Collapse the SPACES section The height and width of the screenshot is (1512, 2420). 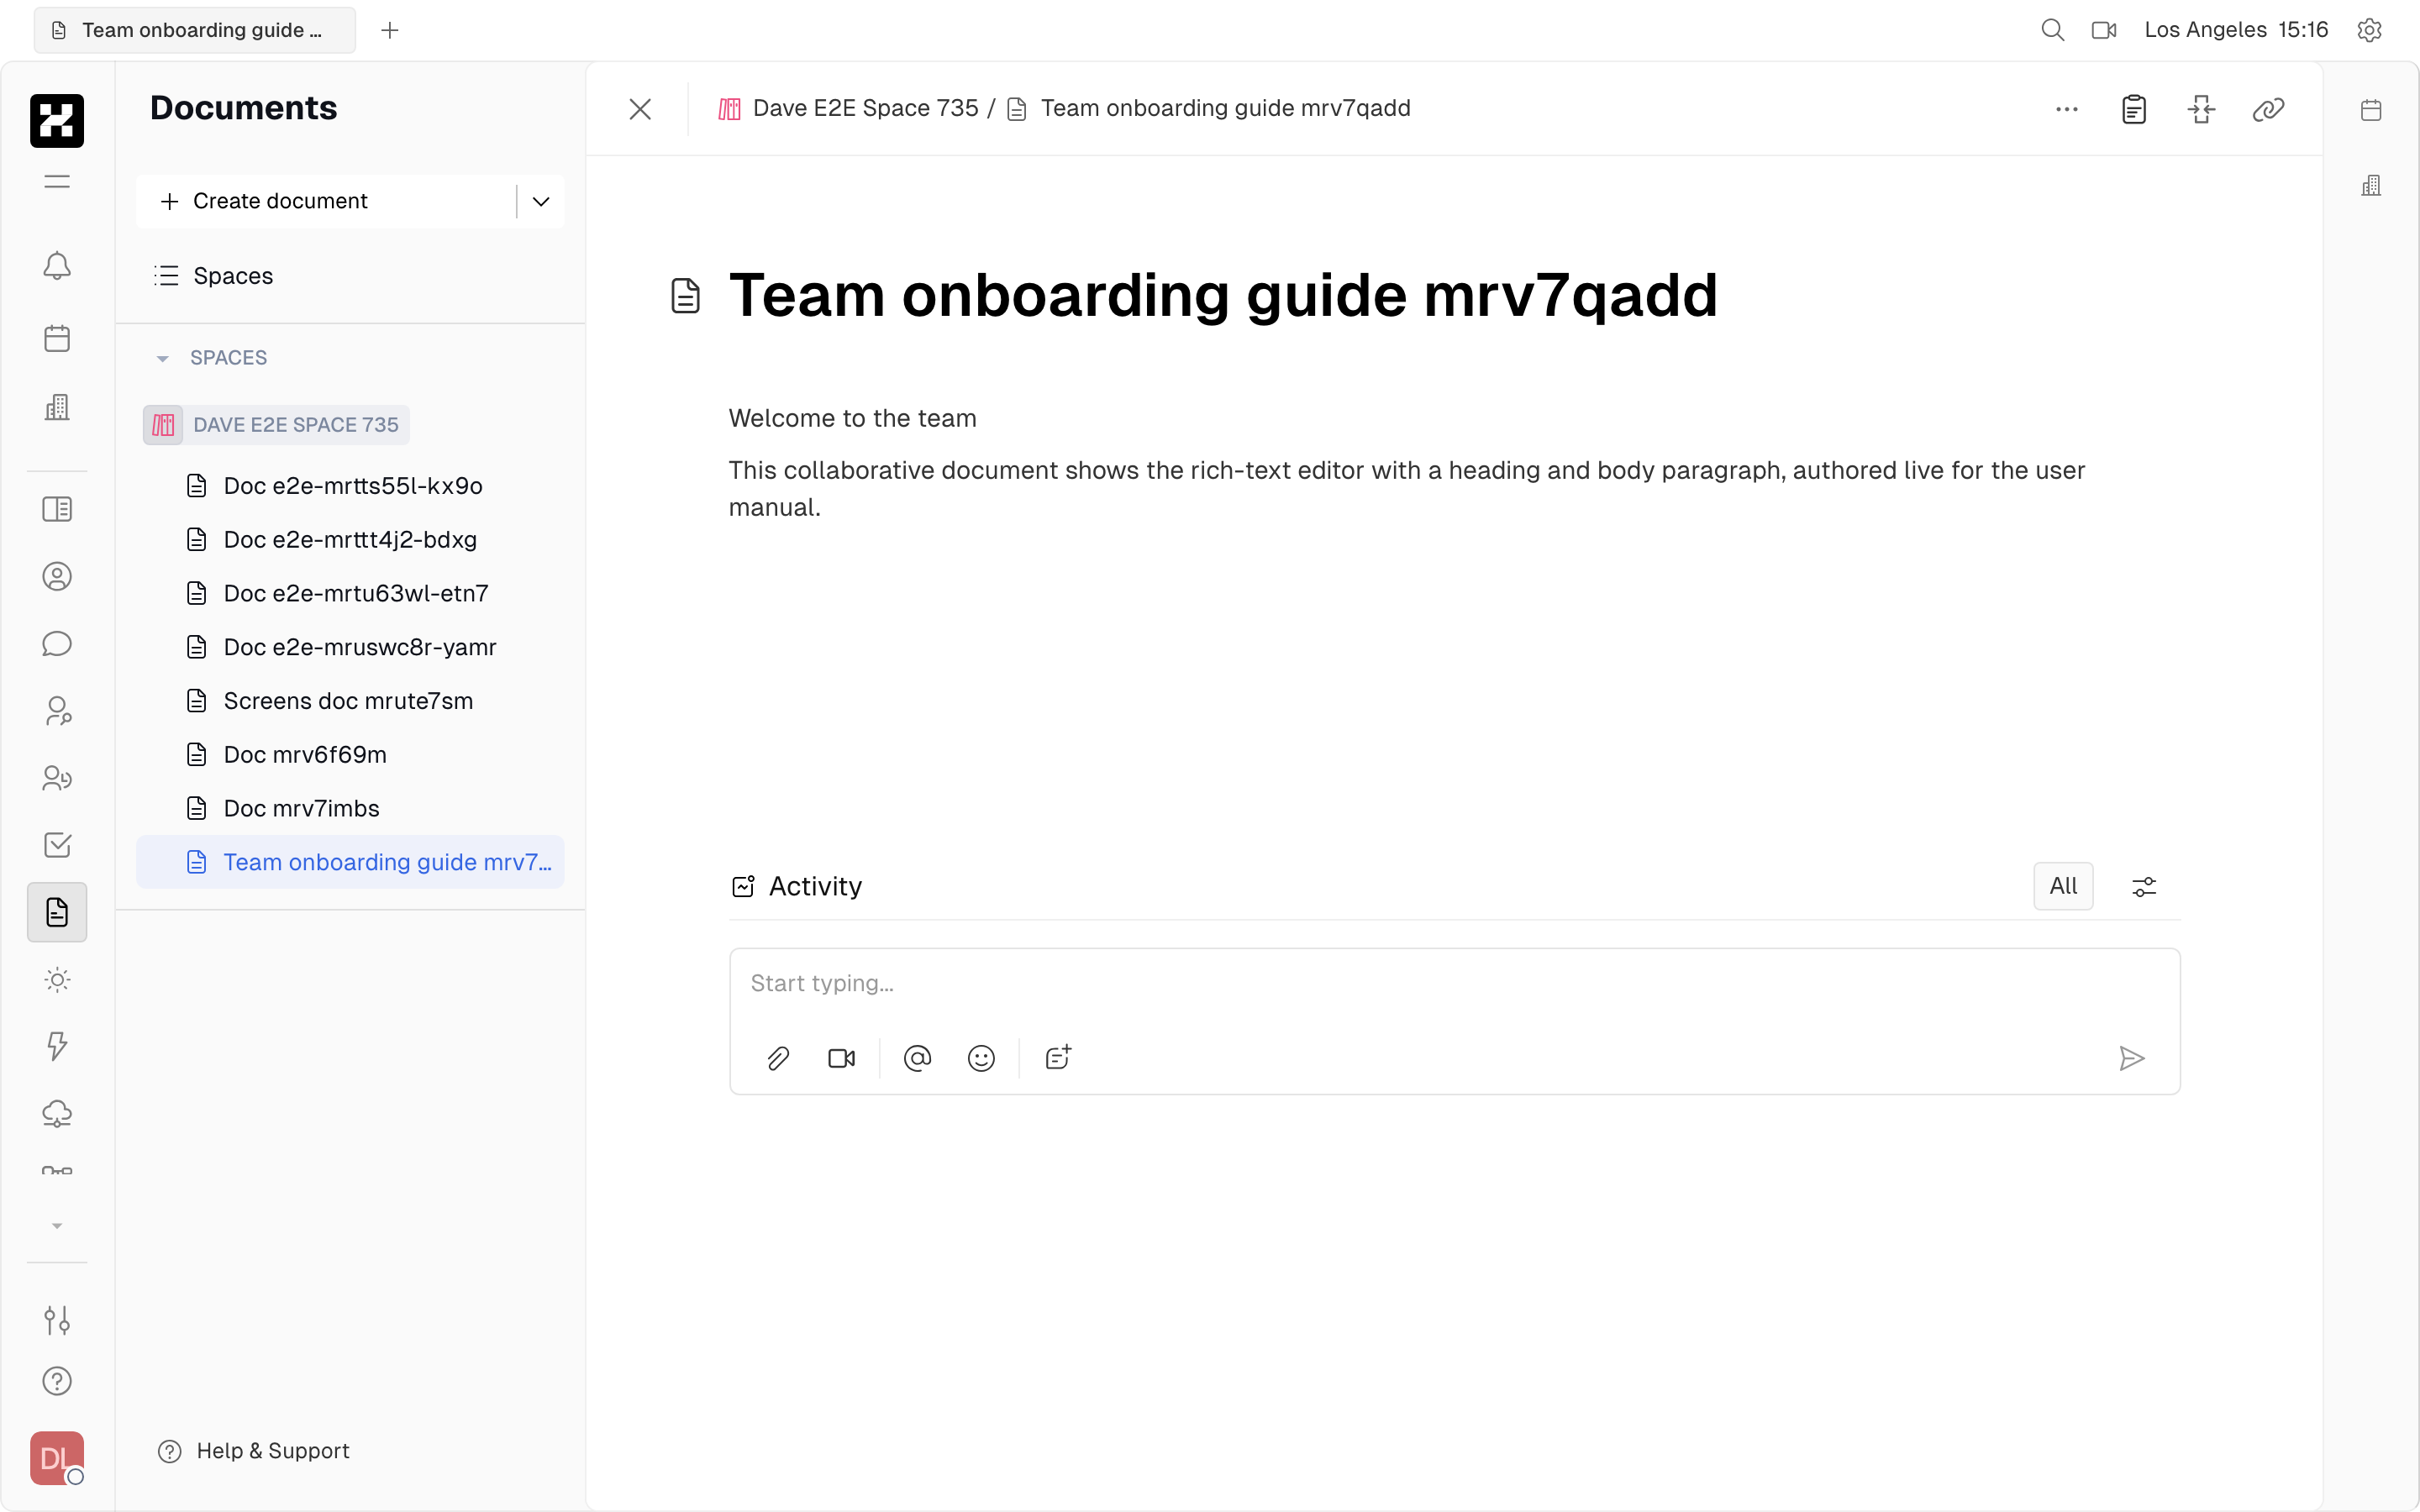click(162, 358)
